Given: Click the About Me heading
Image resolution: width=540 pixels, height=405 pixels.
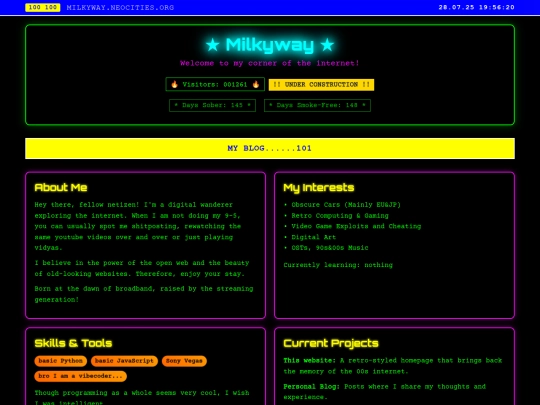Looking at the screenshot, I should pos(61,187).
